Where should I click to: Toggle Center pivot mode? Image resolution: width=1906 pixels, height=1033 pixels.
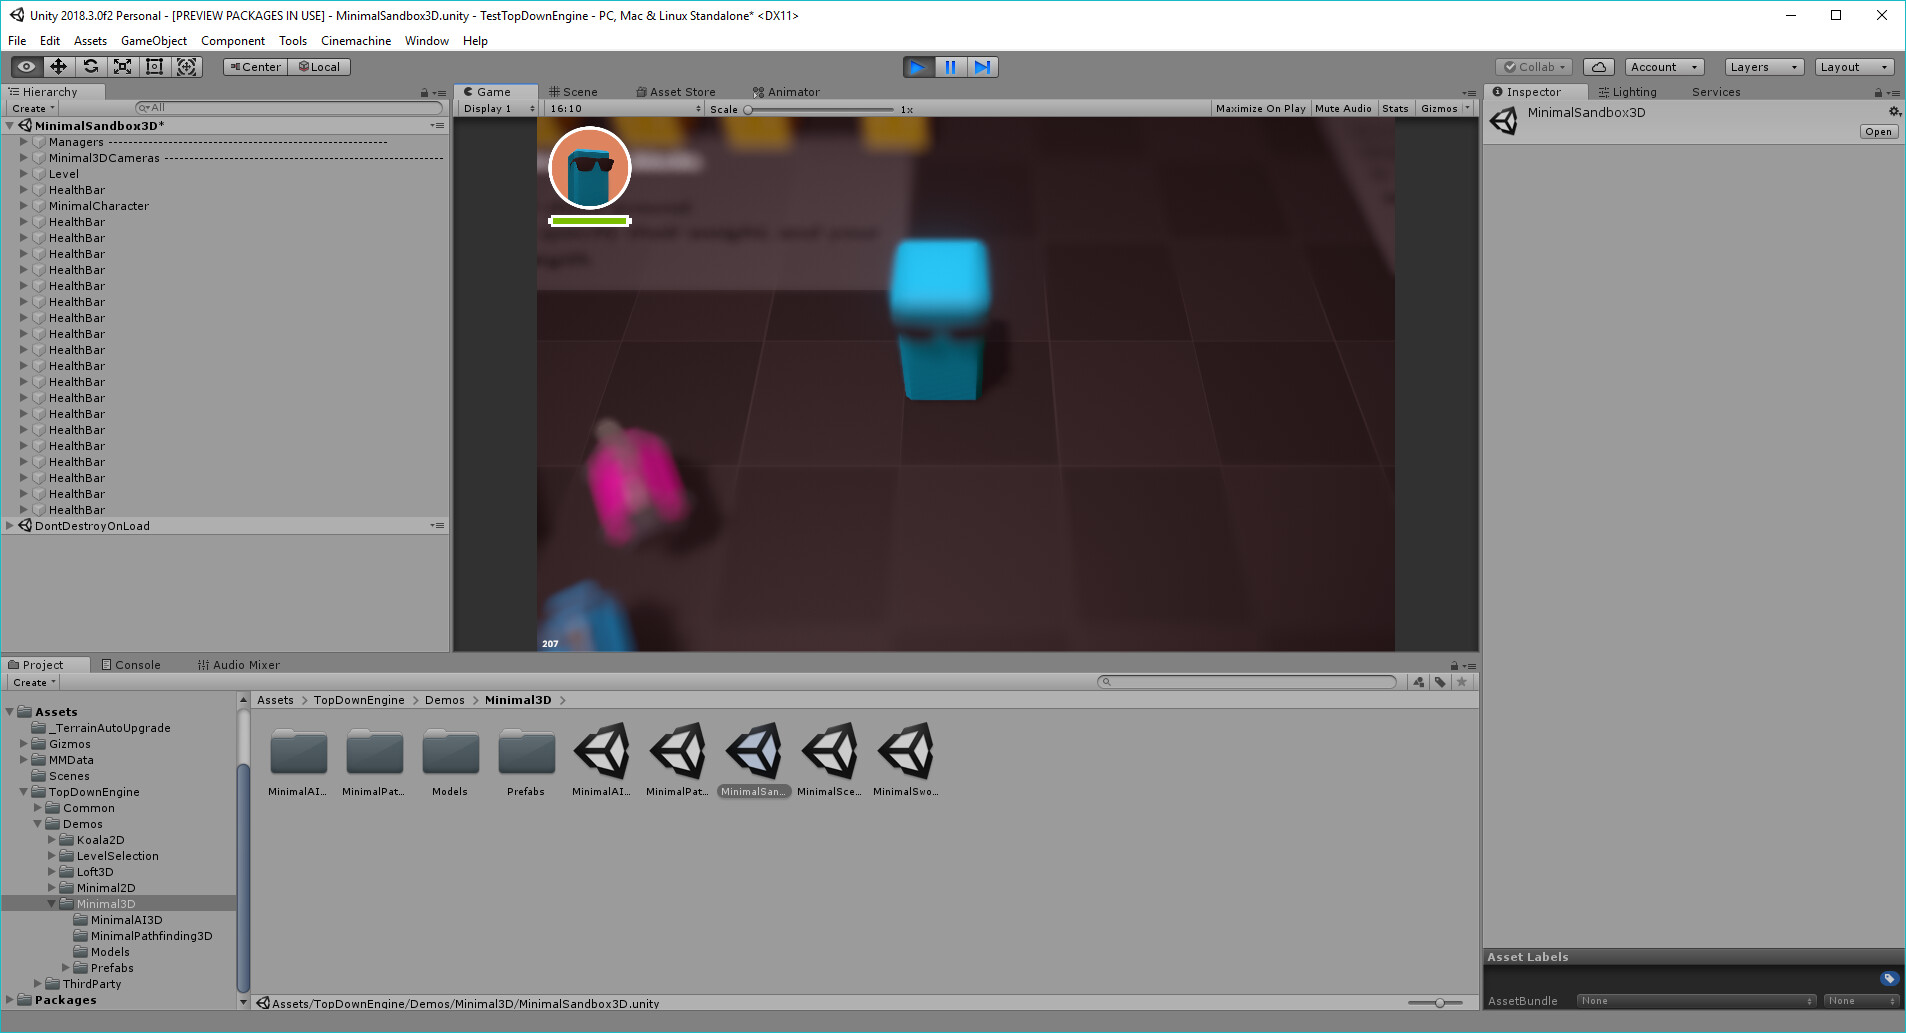255,67
